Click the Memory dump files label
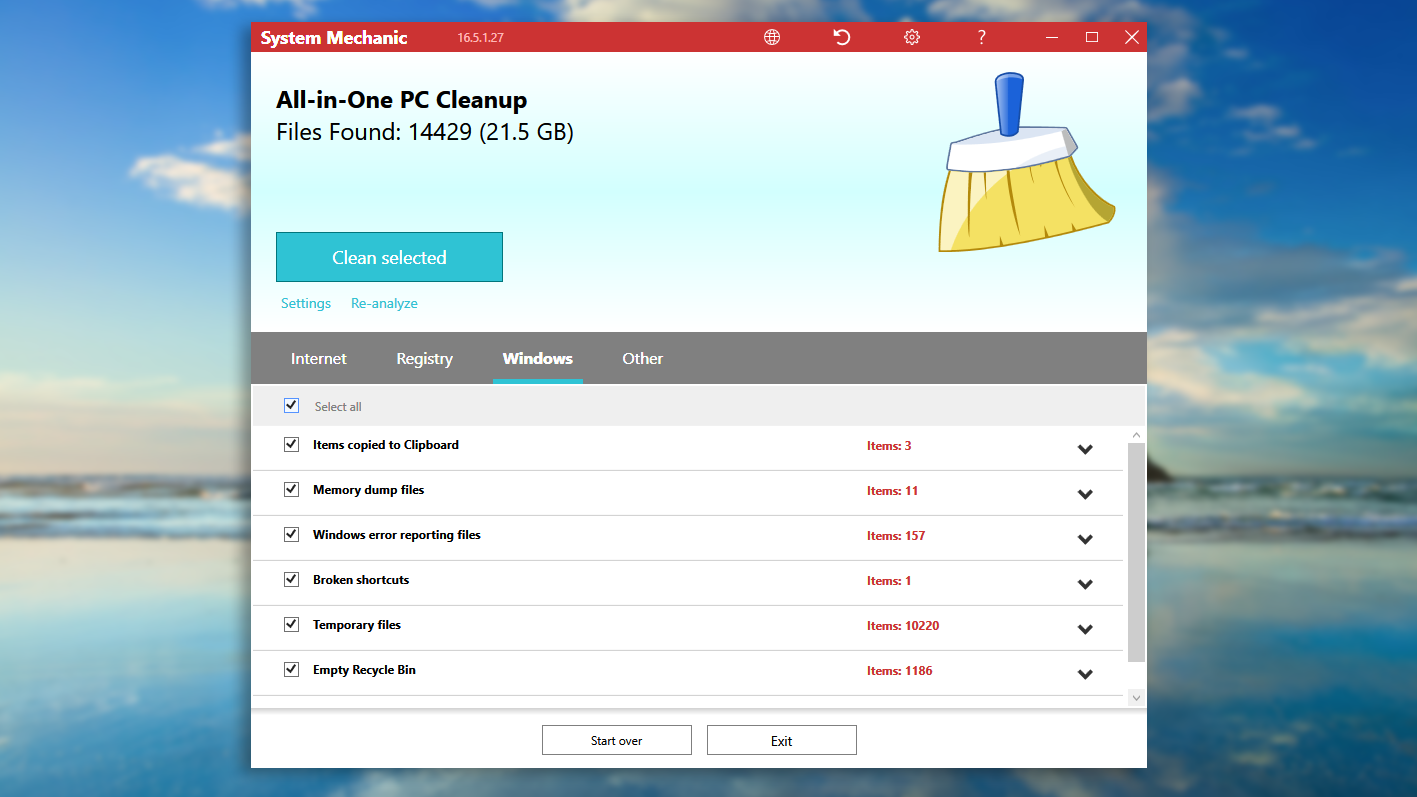Screen dimensions: 1417x797 369,490
